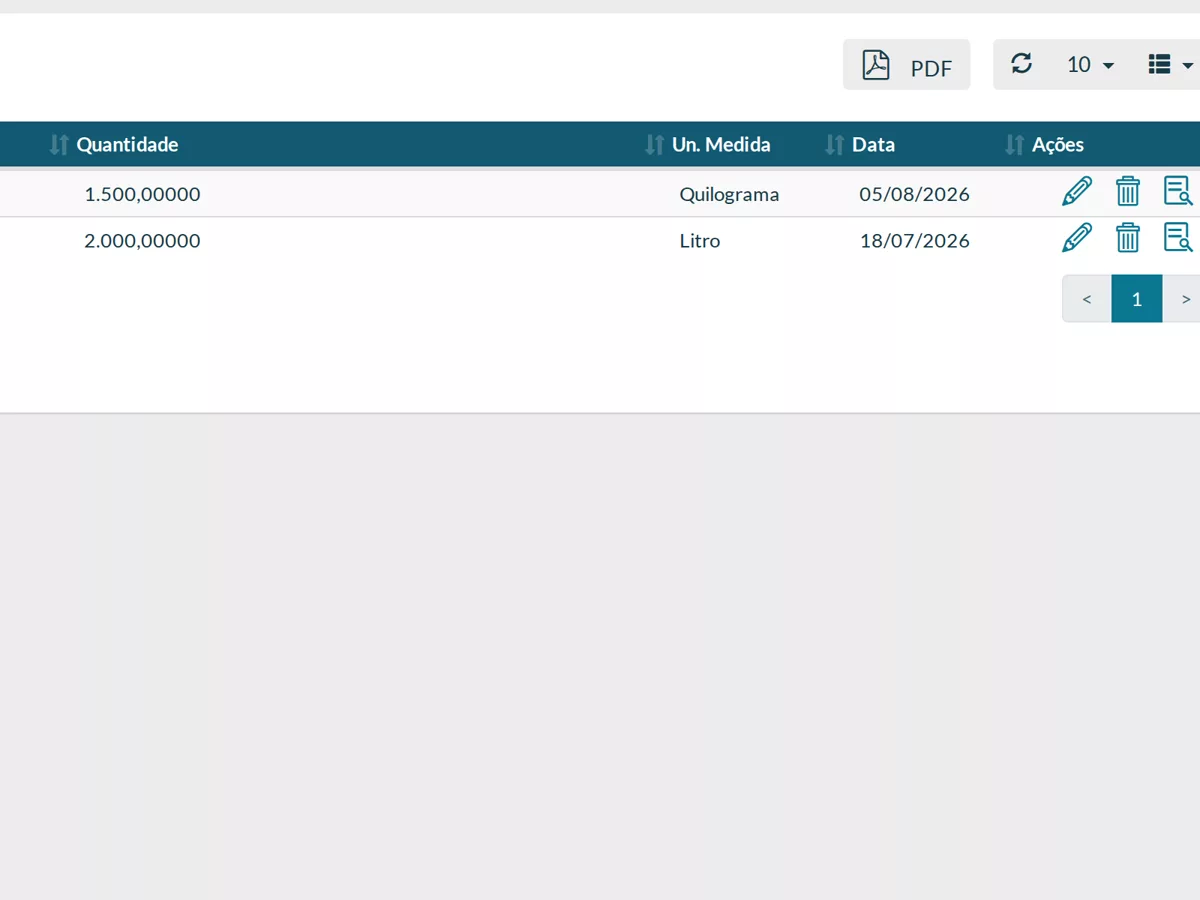Select the date 05/08/2026
The height and width of the screenshot is (900, 1200).
[915, 194]
